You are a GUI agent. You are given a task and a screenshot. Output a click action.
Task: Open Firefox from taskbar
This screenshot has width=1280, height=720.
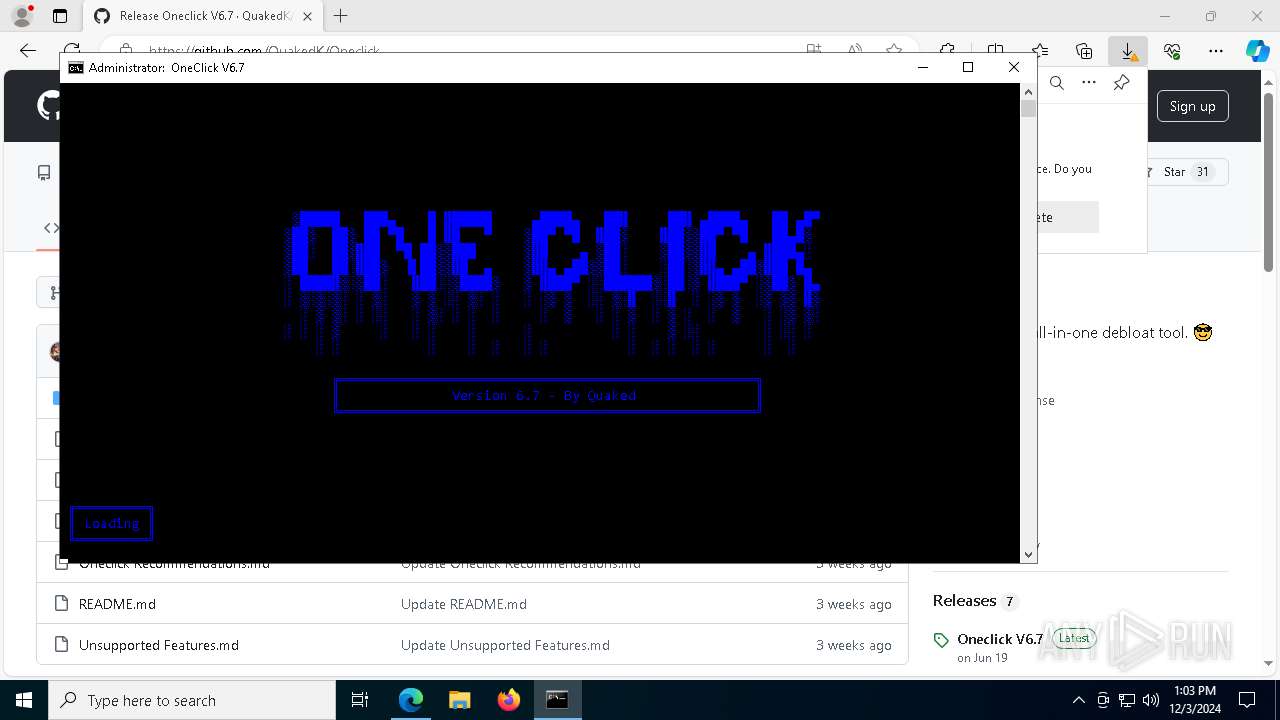tap(508, 700)
